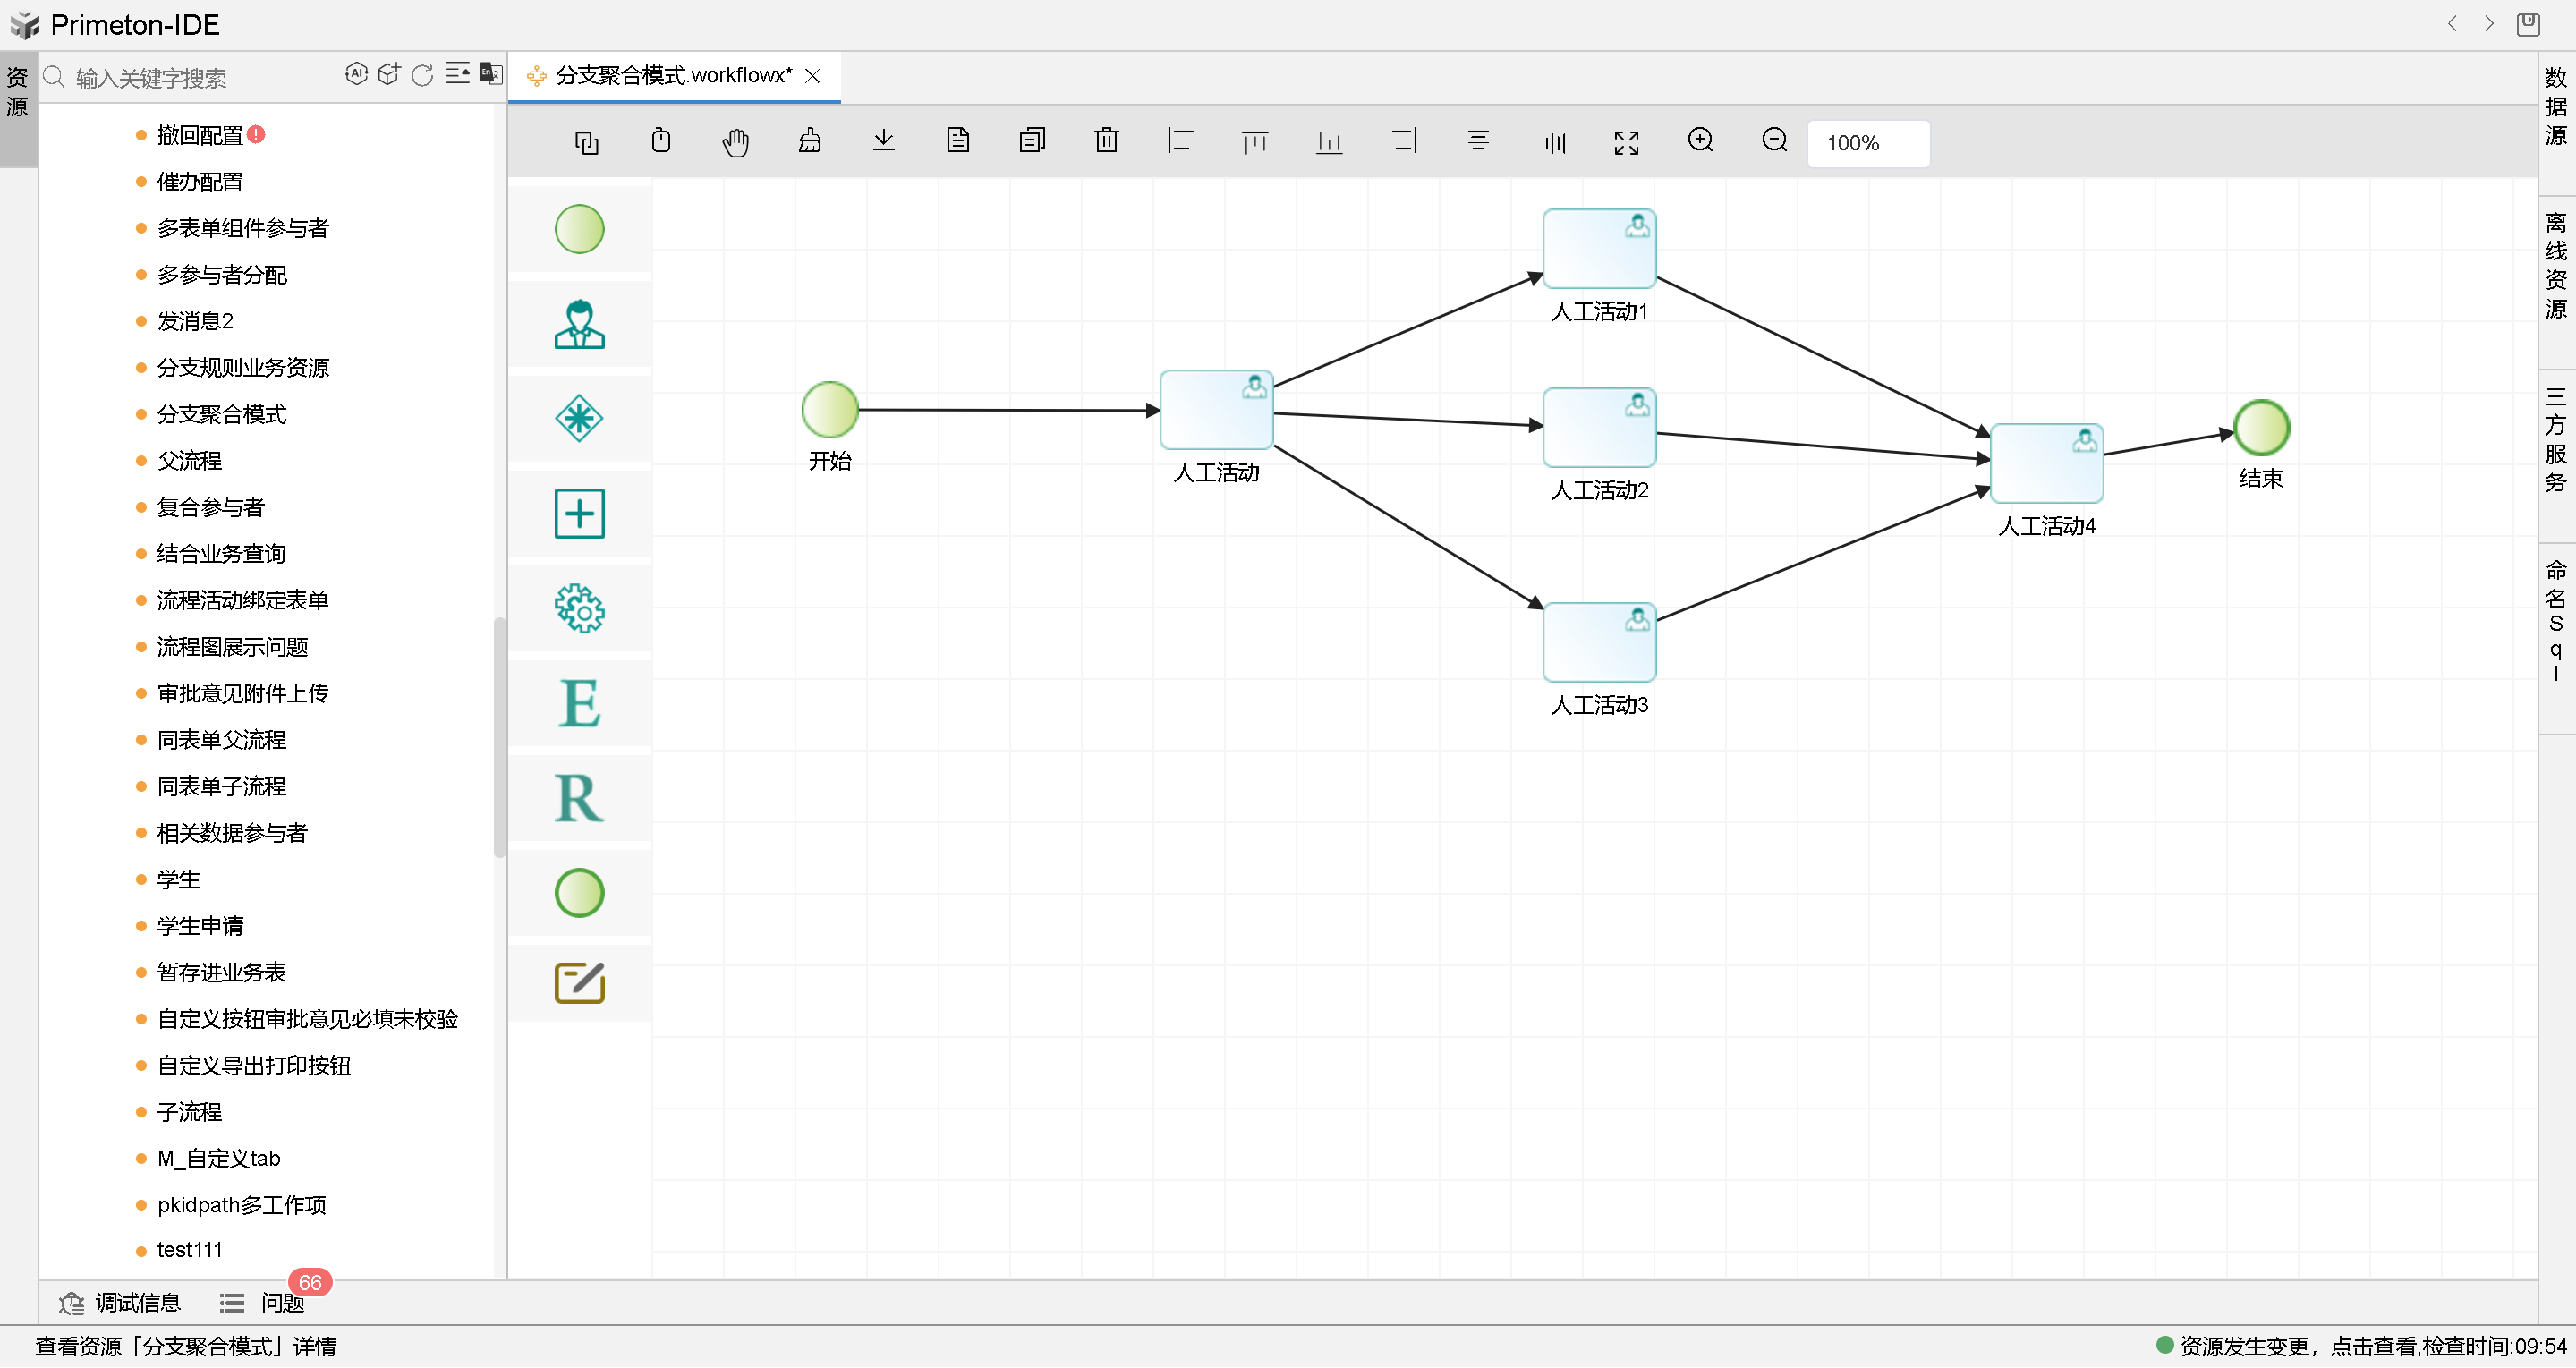Select the hand pan tool
The width and height of the screenshot is (2576, 1368).
click(735, 142)
